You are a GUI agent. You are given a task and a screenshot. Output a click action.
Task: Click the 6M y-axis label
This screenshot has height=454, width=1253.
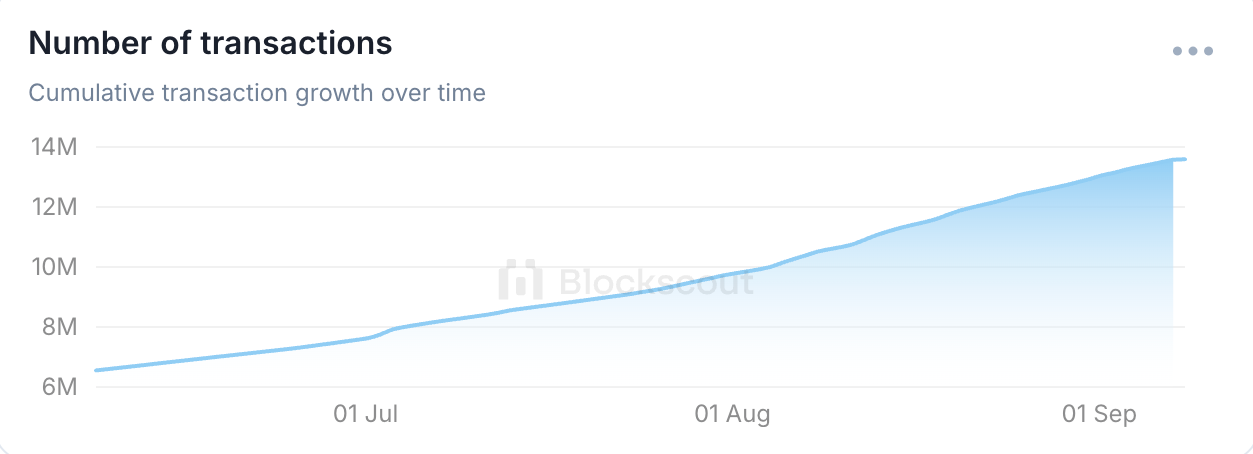click(57, 387)
